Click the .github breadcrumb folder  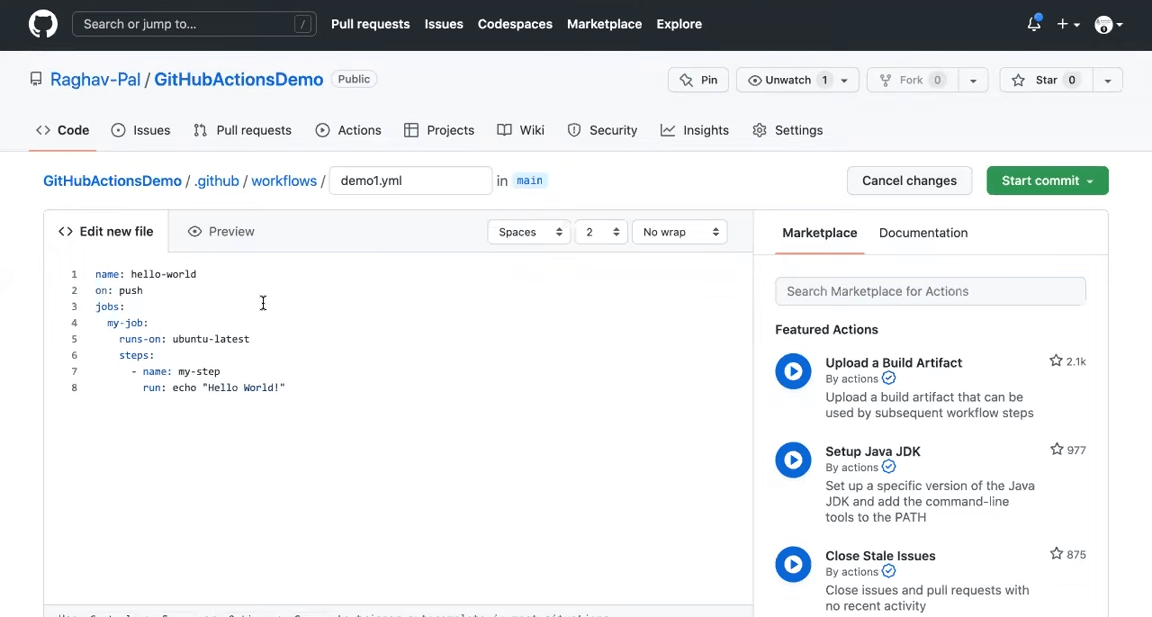(x=217, y=181)
